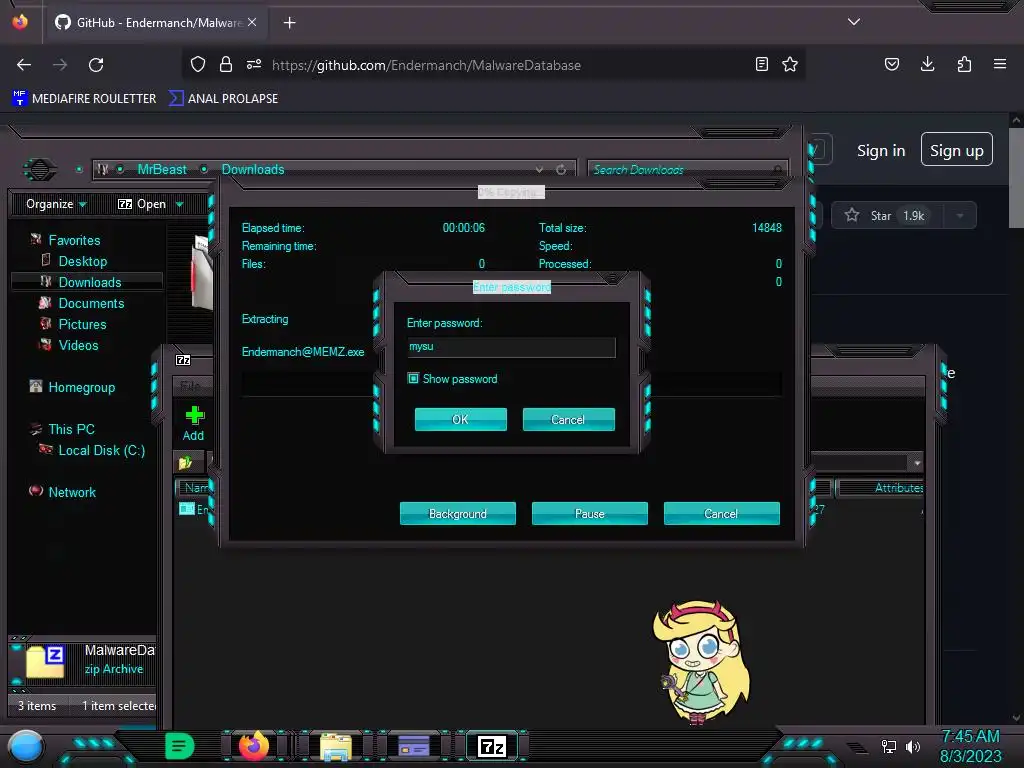1024x768 pixels.
Task: Select Favorites in navigation pane
Action: (74, 240)
